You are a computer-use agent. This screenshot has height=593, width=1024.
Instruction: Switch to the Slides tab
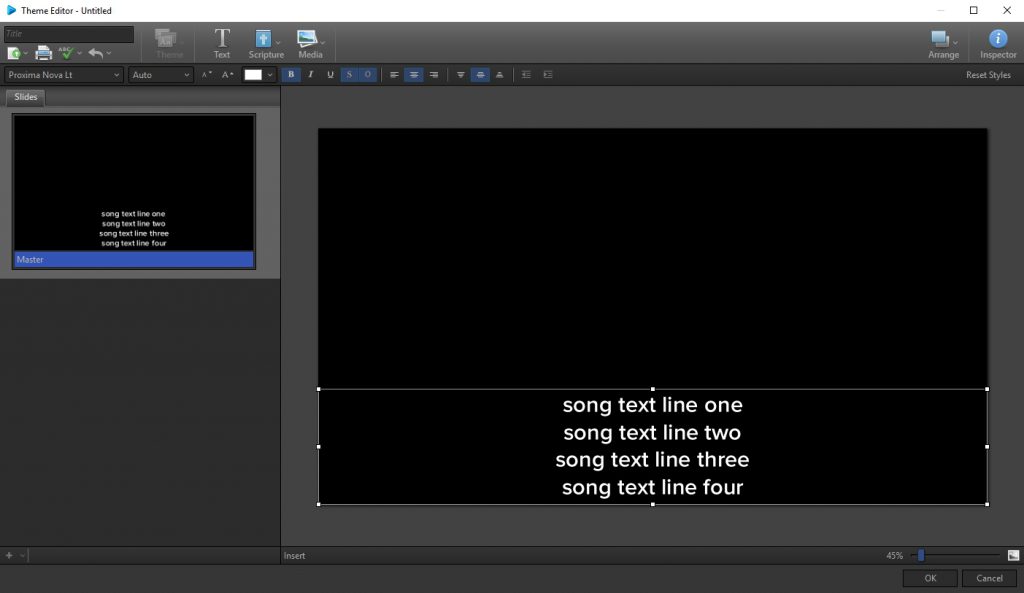pyautogui.click(x=25, y=97)
